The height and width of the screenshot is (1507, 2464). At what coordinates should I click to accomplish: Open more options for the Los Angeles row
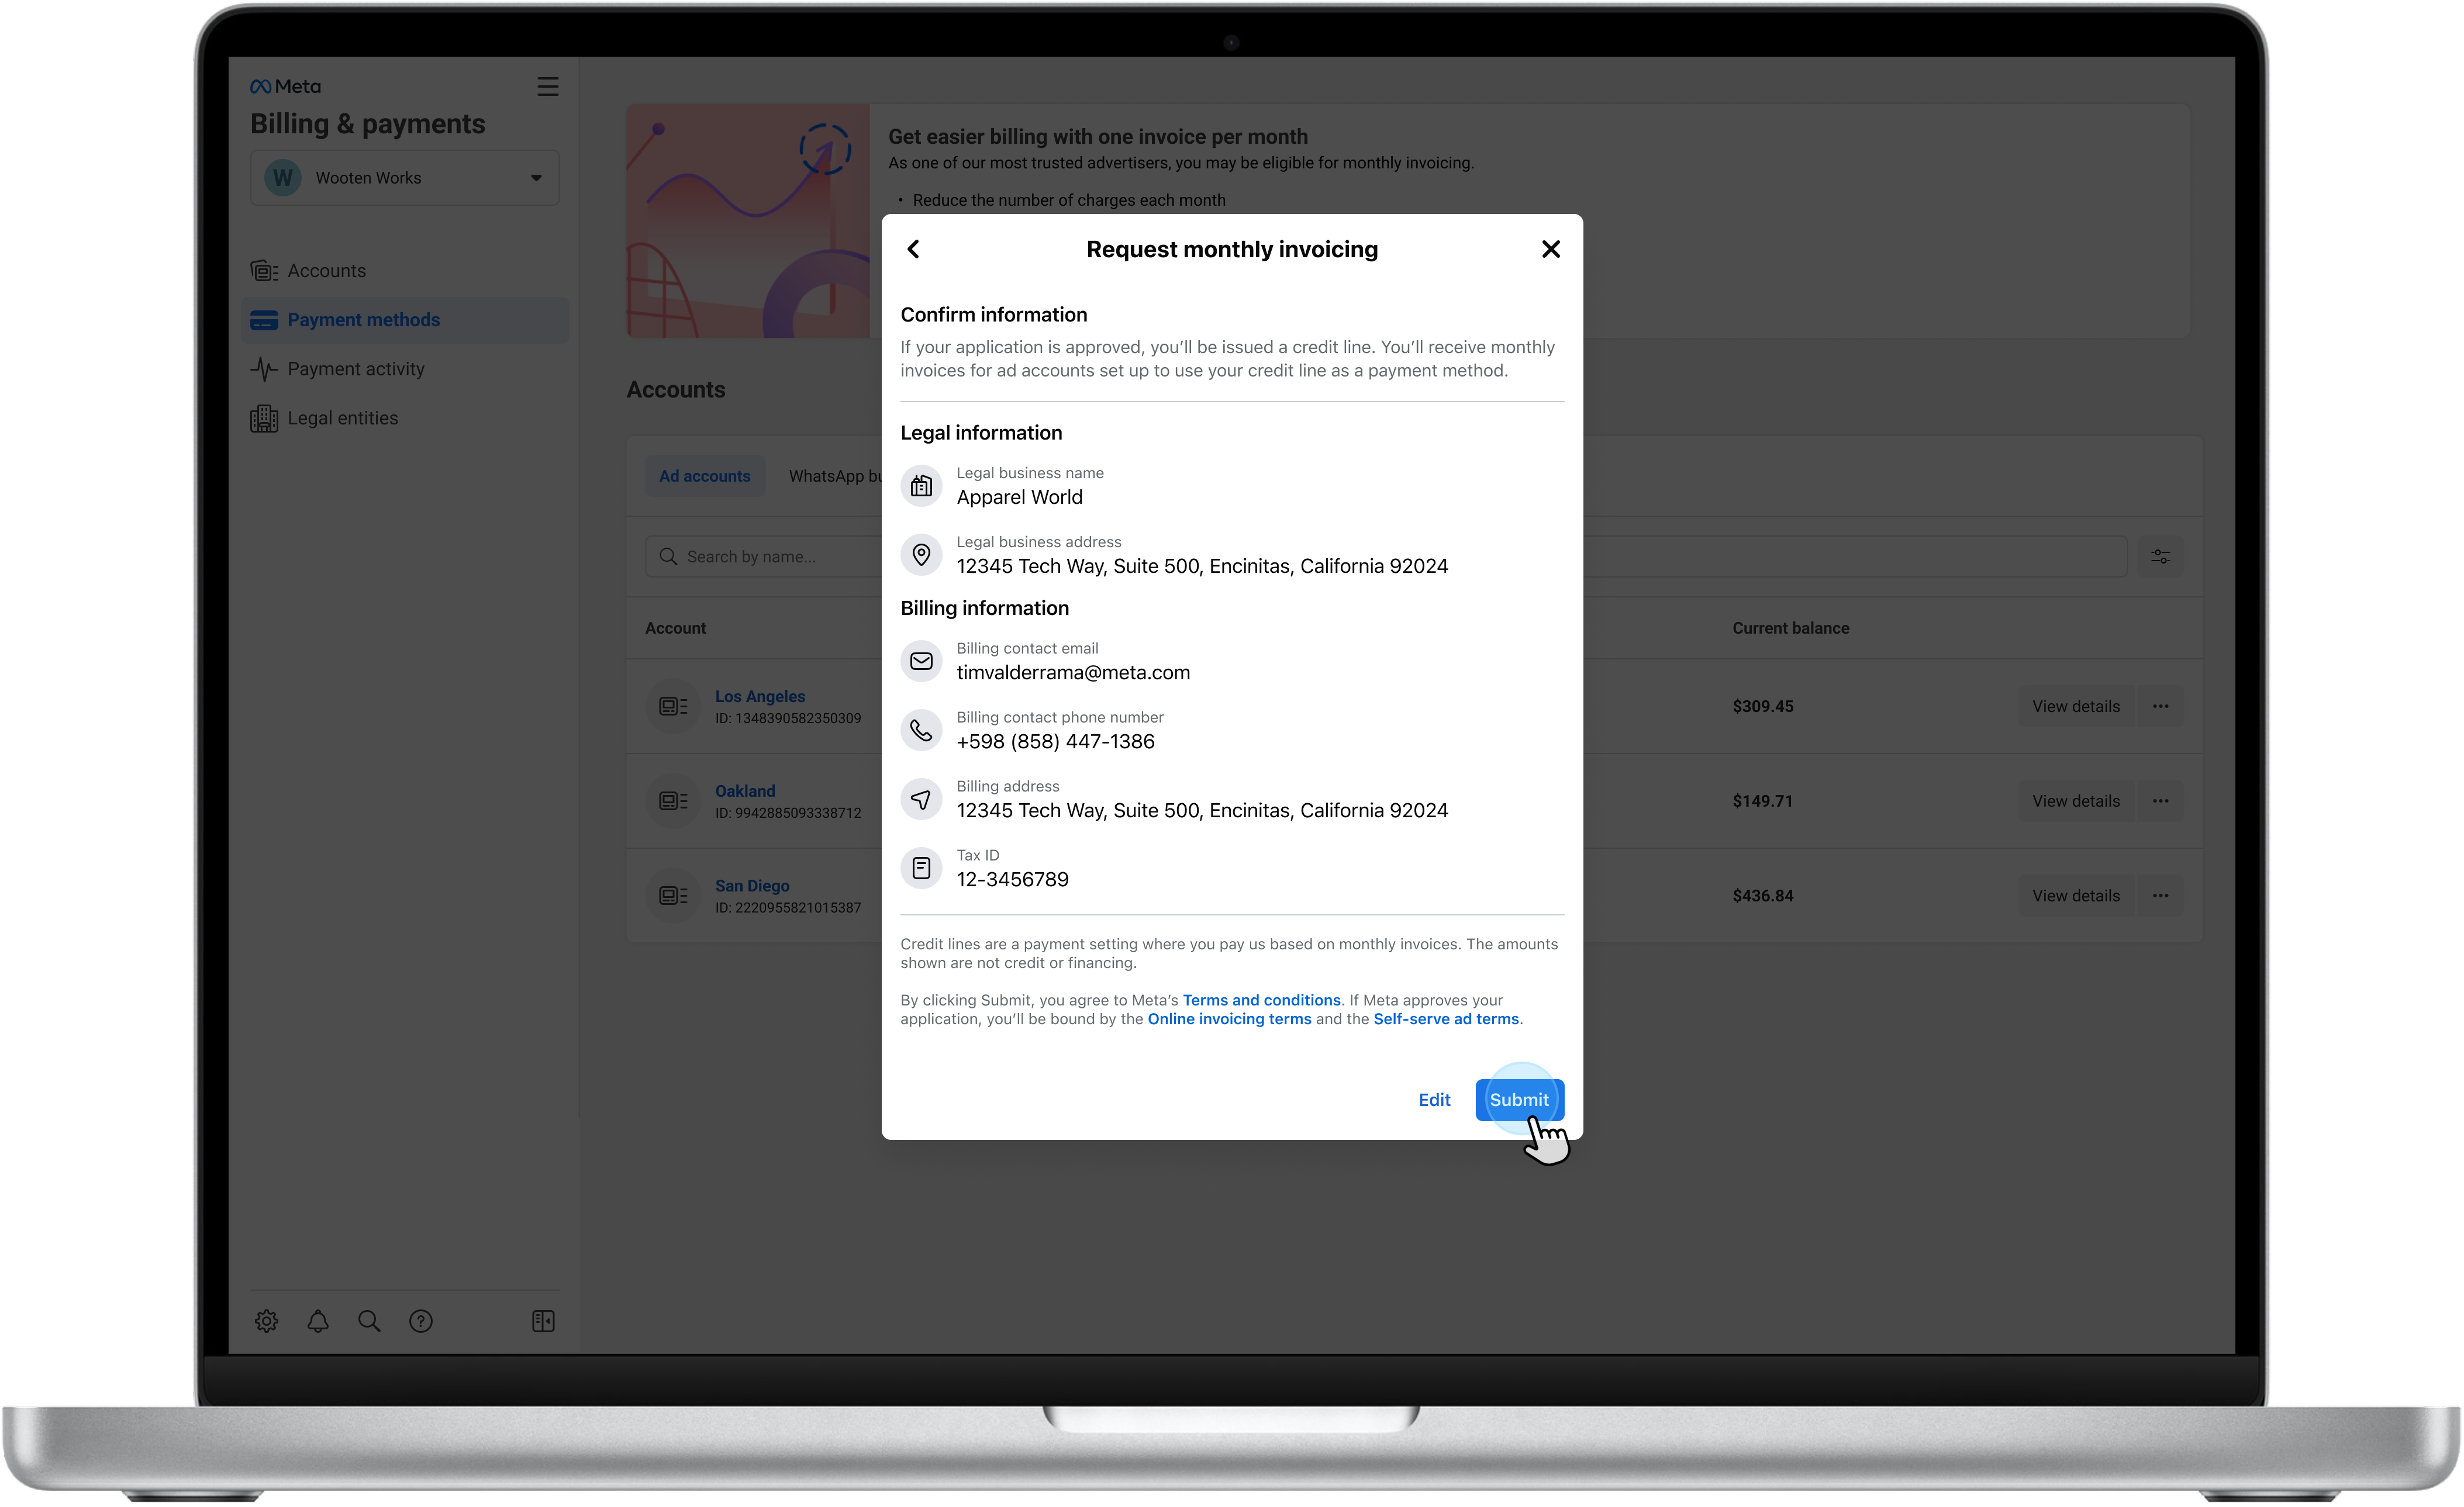(x=2160, y=706)
